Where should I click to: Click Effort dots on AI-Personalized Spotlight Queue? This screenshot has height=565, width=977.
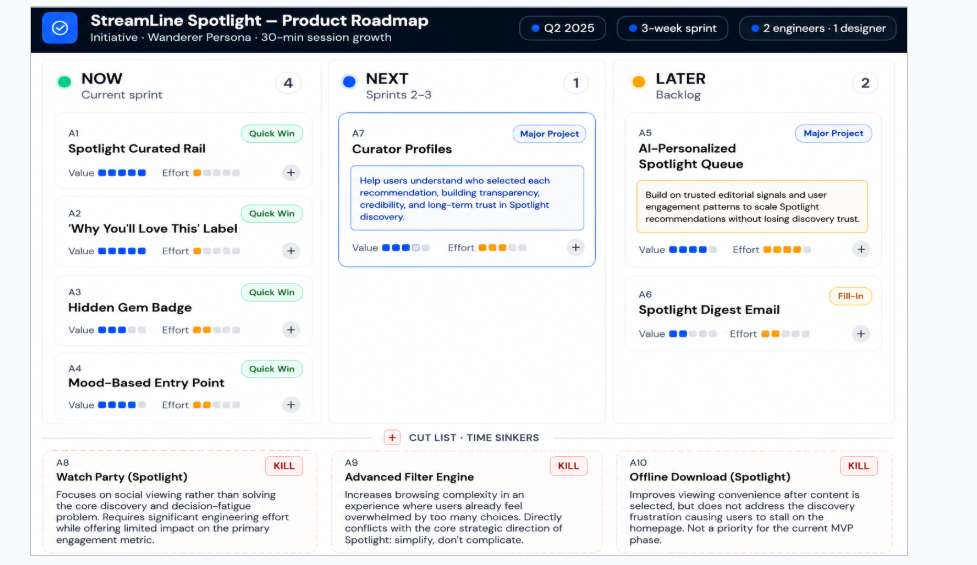(787, 249)
